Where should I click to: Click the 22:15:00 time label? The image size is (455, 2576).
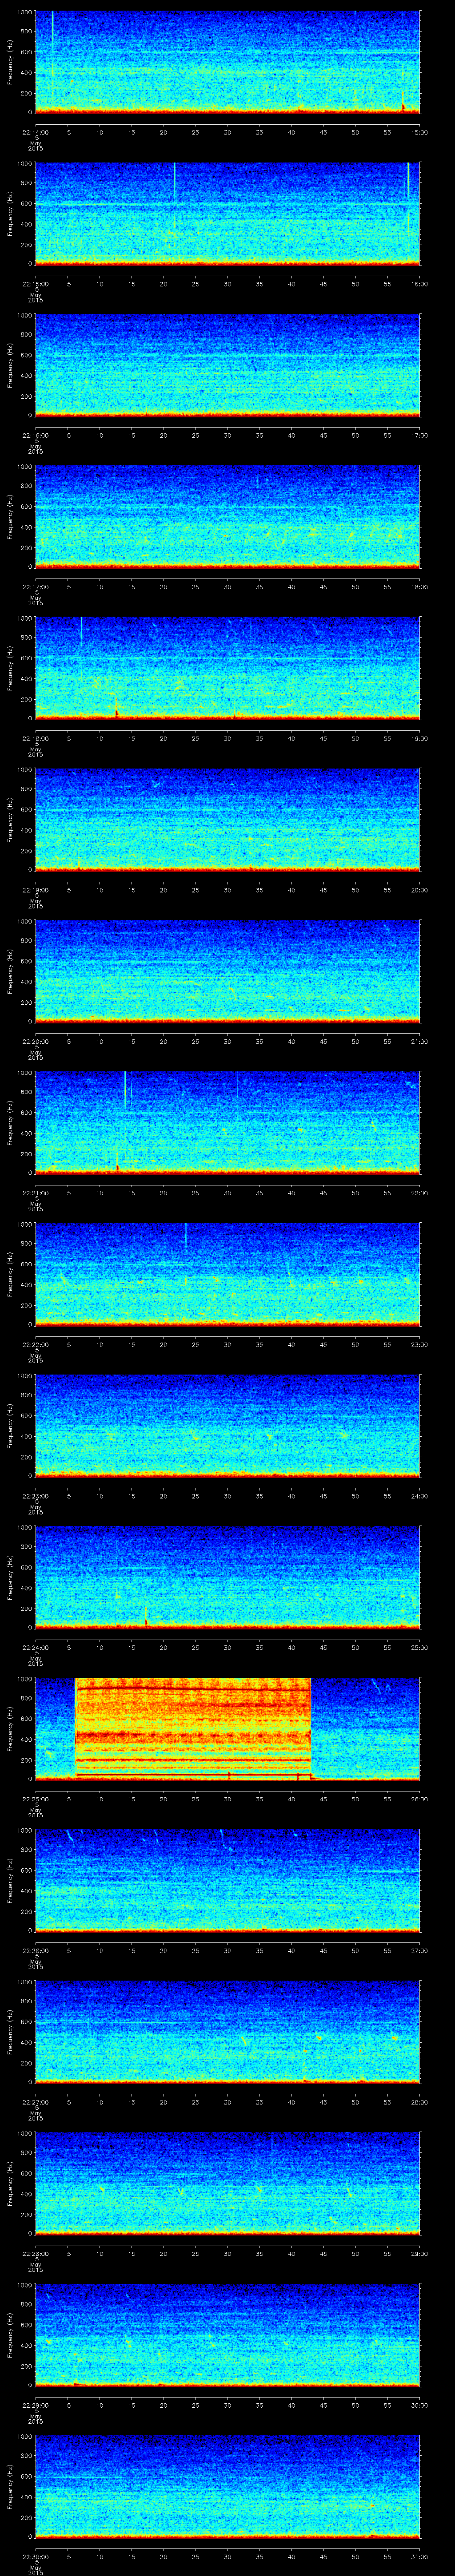35,284
